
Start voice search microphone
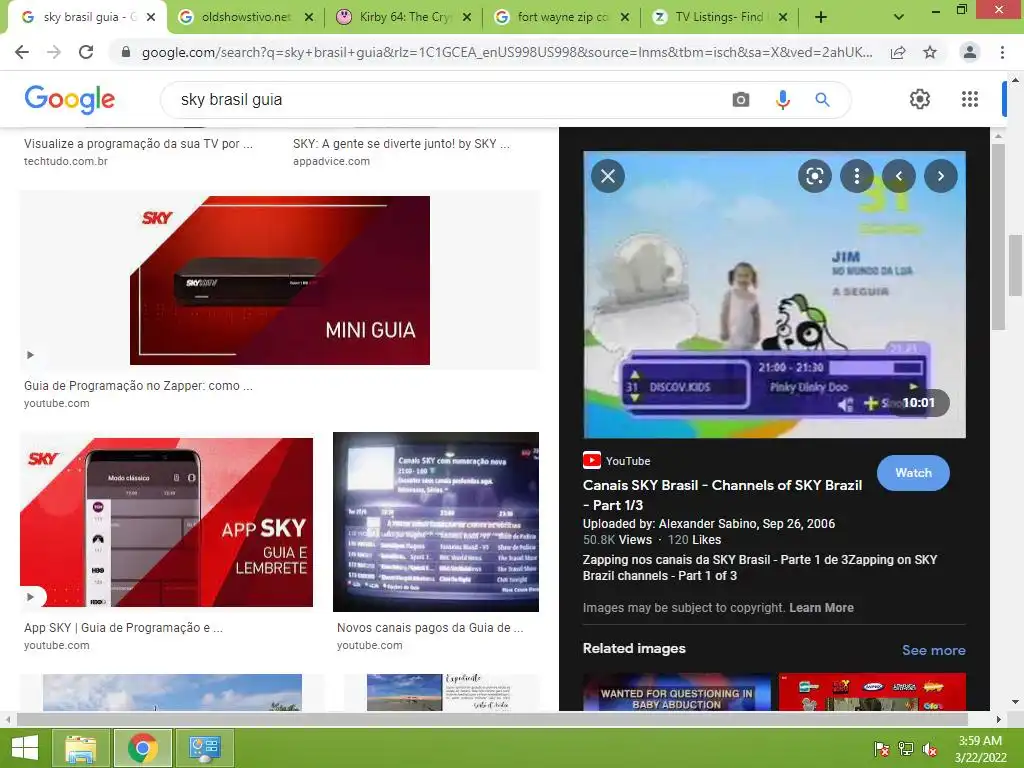(x=782, y=99)
